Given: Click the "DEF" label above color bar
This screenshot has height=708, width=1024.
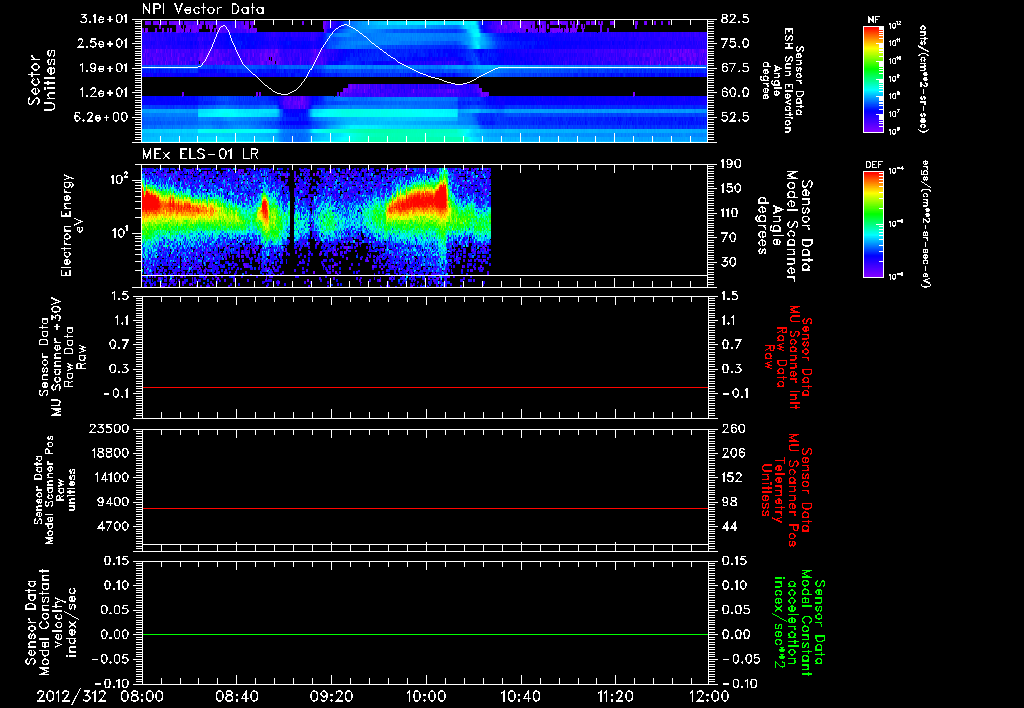Looking at the screenshot, I should click(873, 165).
